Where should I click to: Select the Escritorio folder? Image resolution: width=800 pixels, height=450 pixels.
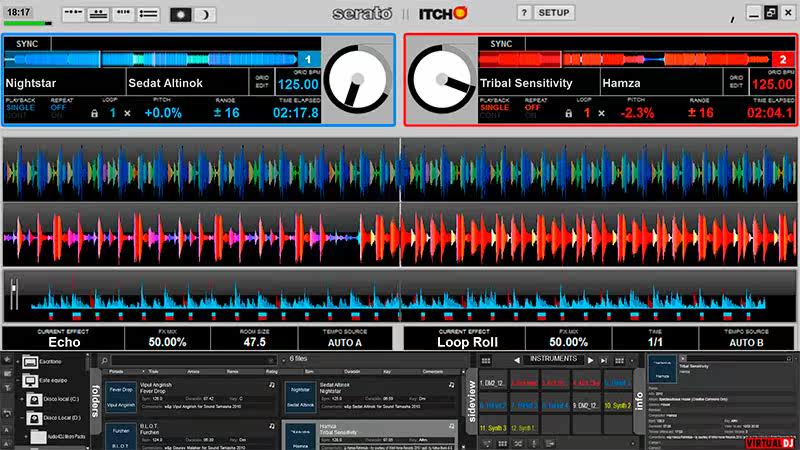coord(42,362)
